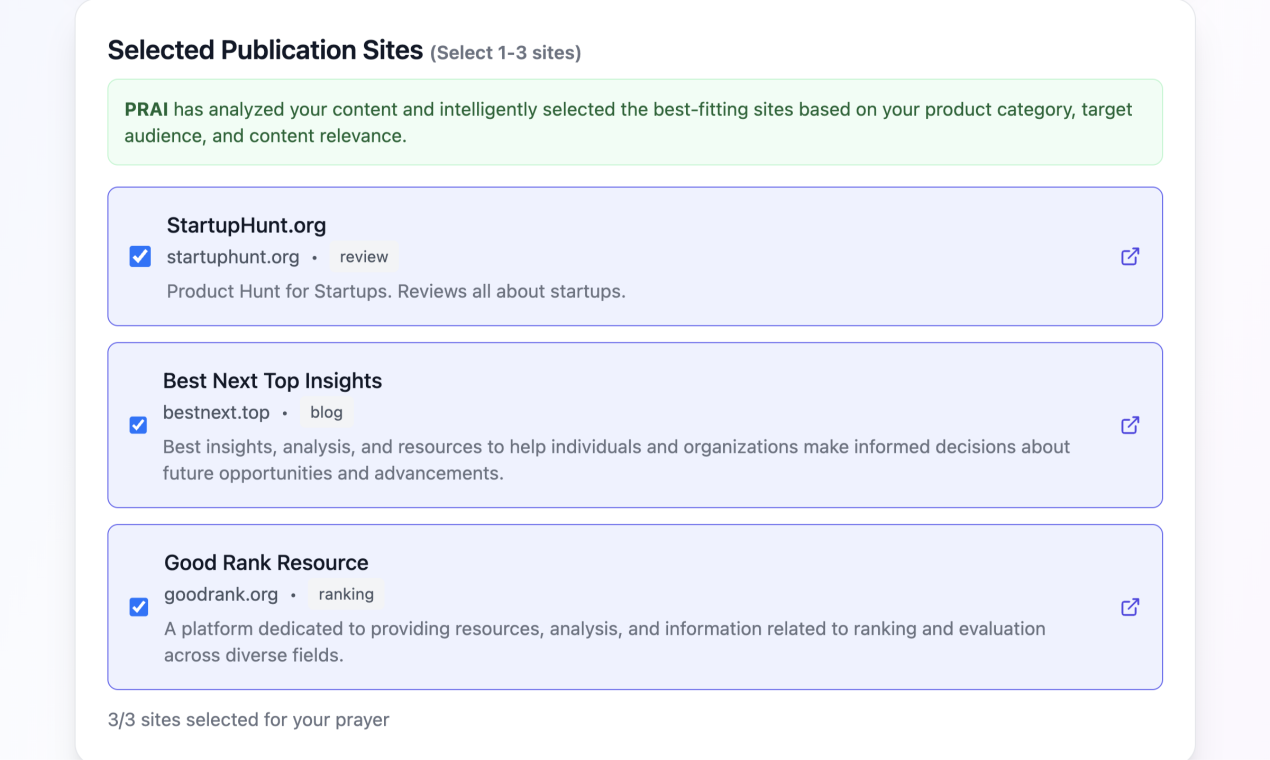Click the 3/3 sites selected status text
The width and height of the screenshot is (1270, 760).
[x=248, y=720]
